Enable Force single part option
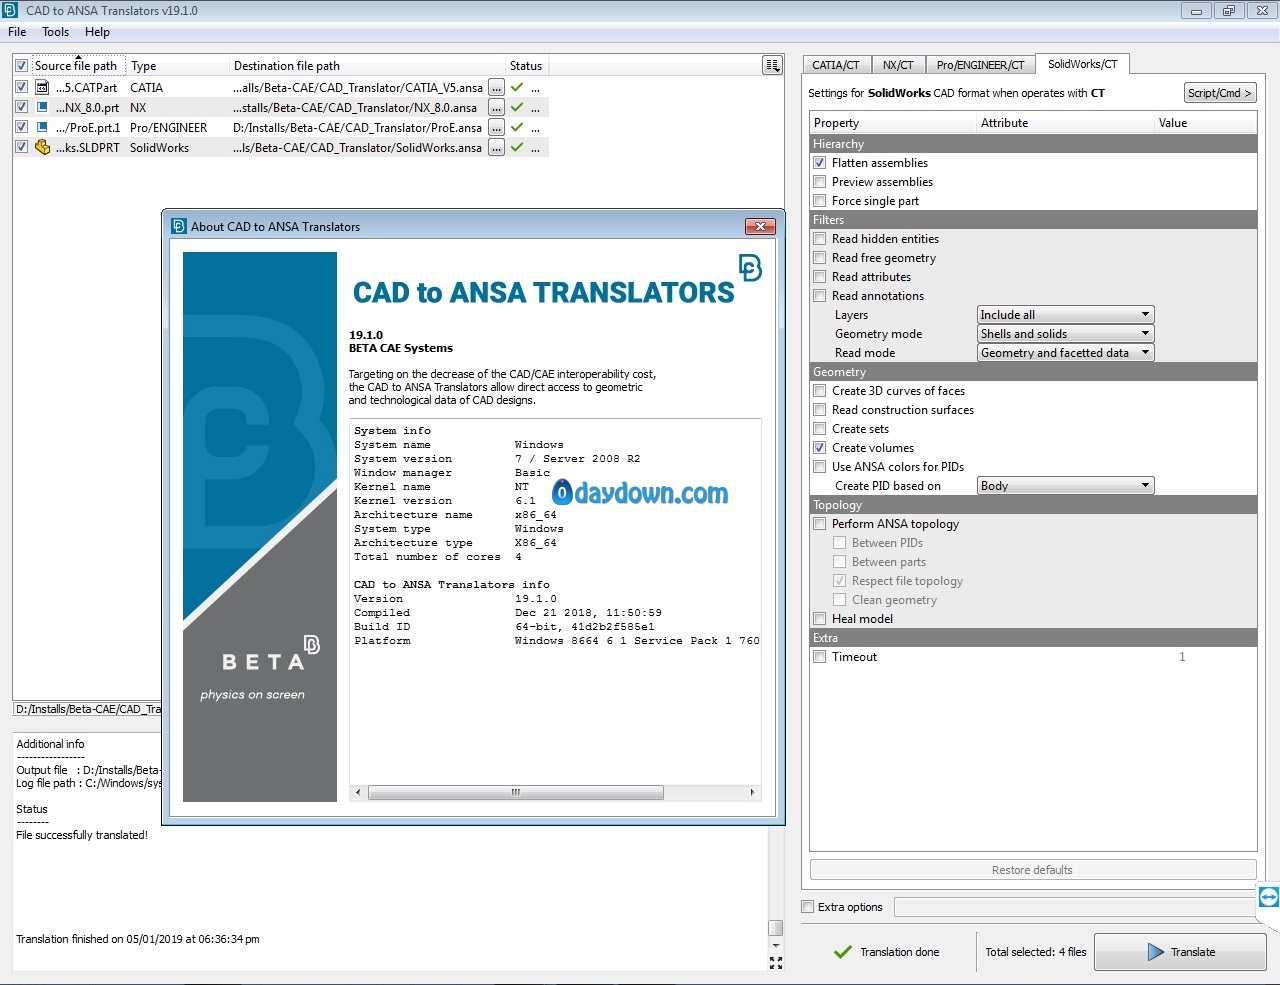The height and width of the screenshot is (985, 1280). 820,201
